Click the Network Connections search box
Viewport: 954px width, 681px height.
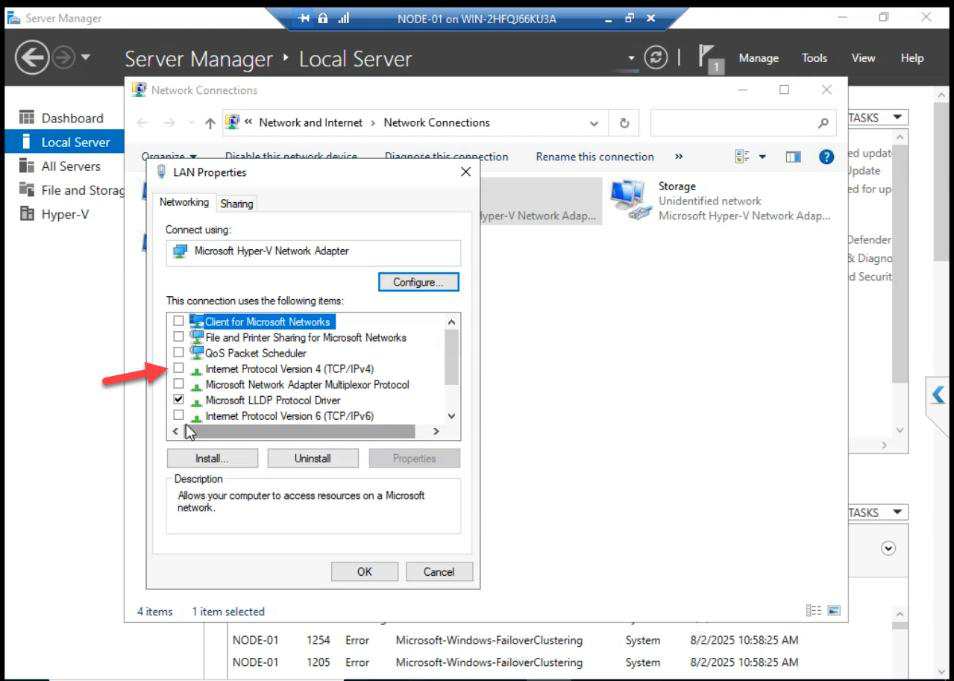[x=743, y=124]
